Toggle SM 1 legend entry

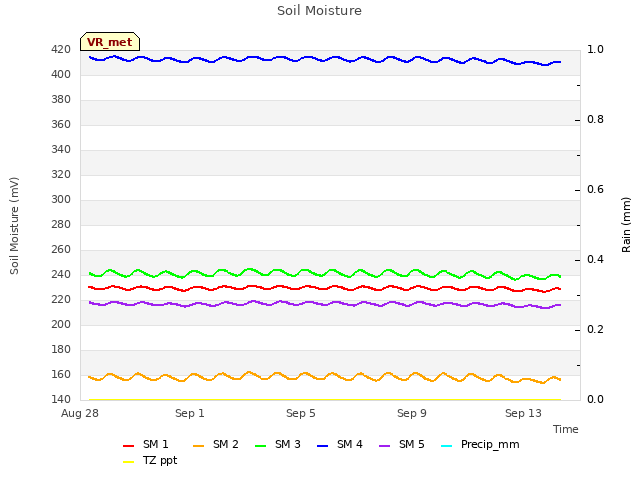click(146, 444)
